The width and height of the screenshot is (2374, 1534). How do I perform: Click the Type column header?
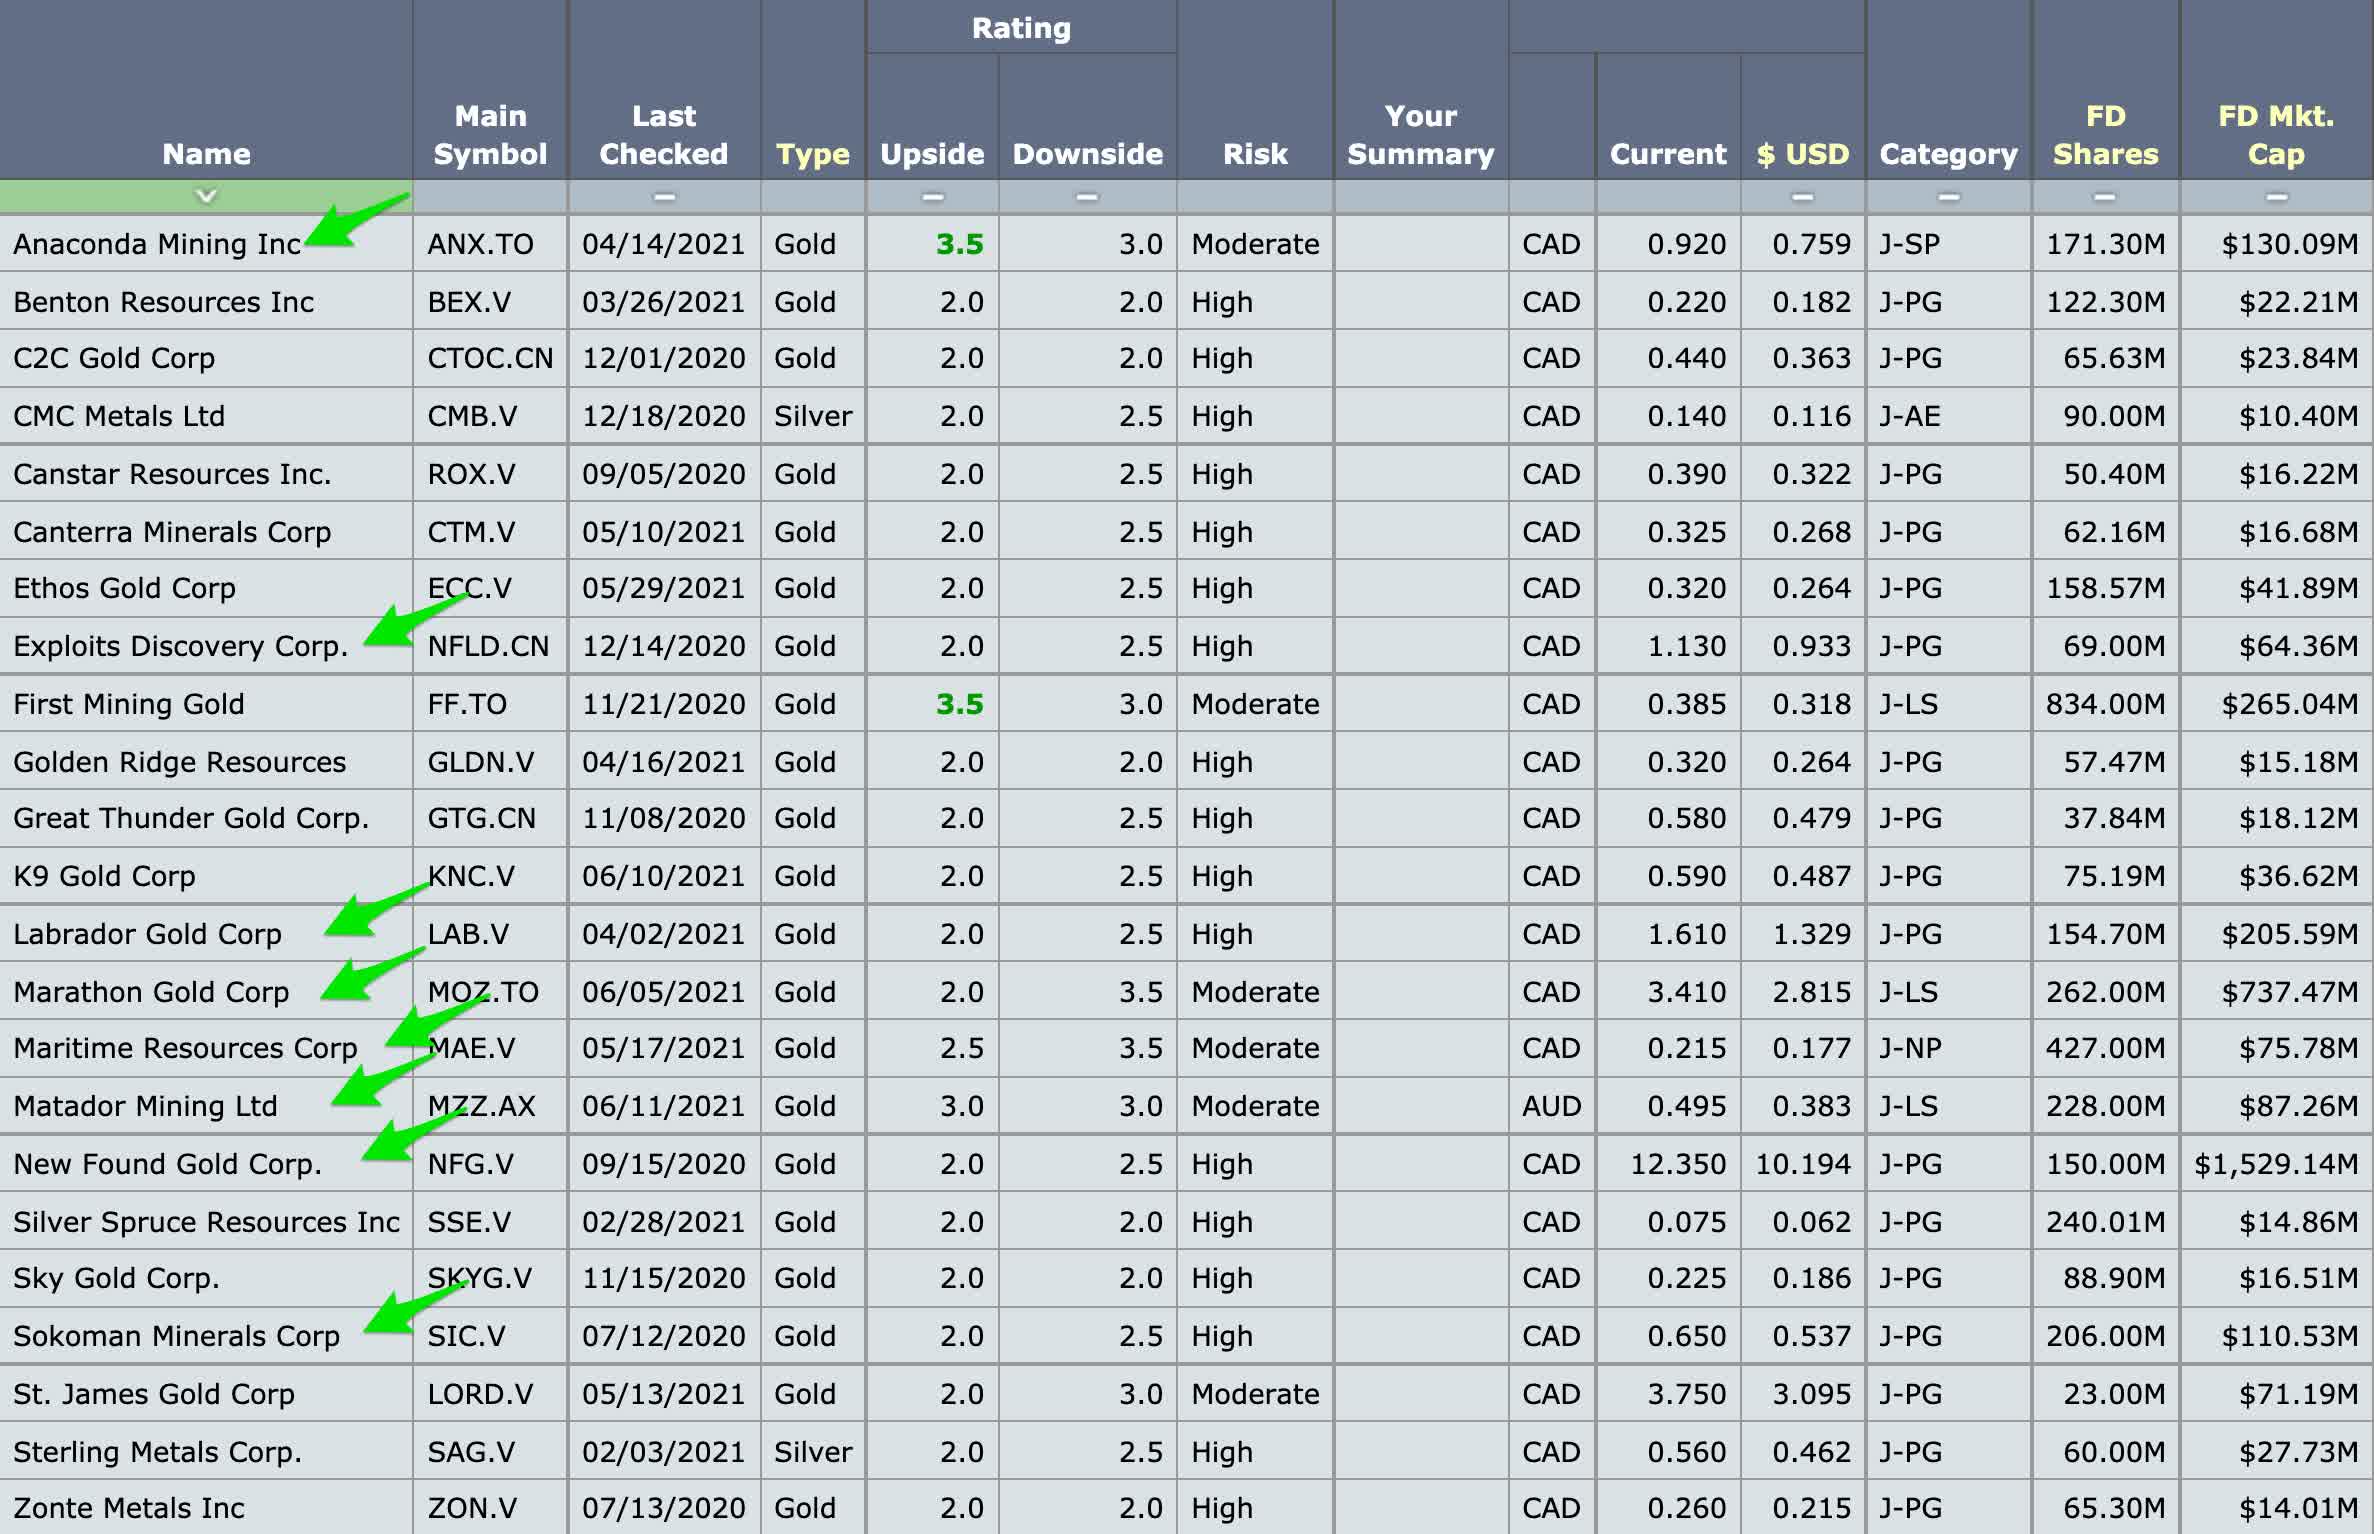(812, 154)
